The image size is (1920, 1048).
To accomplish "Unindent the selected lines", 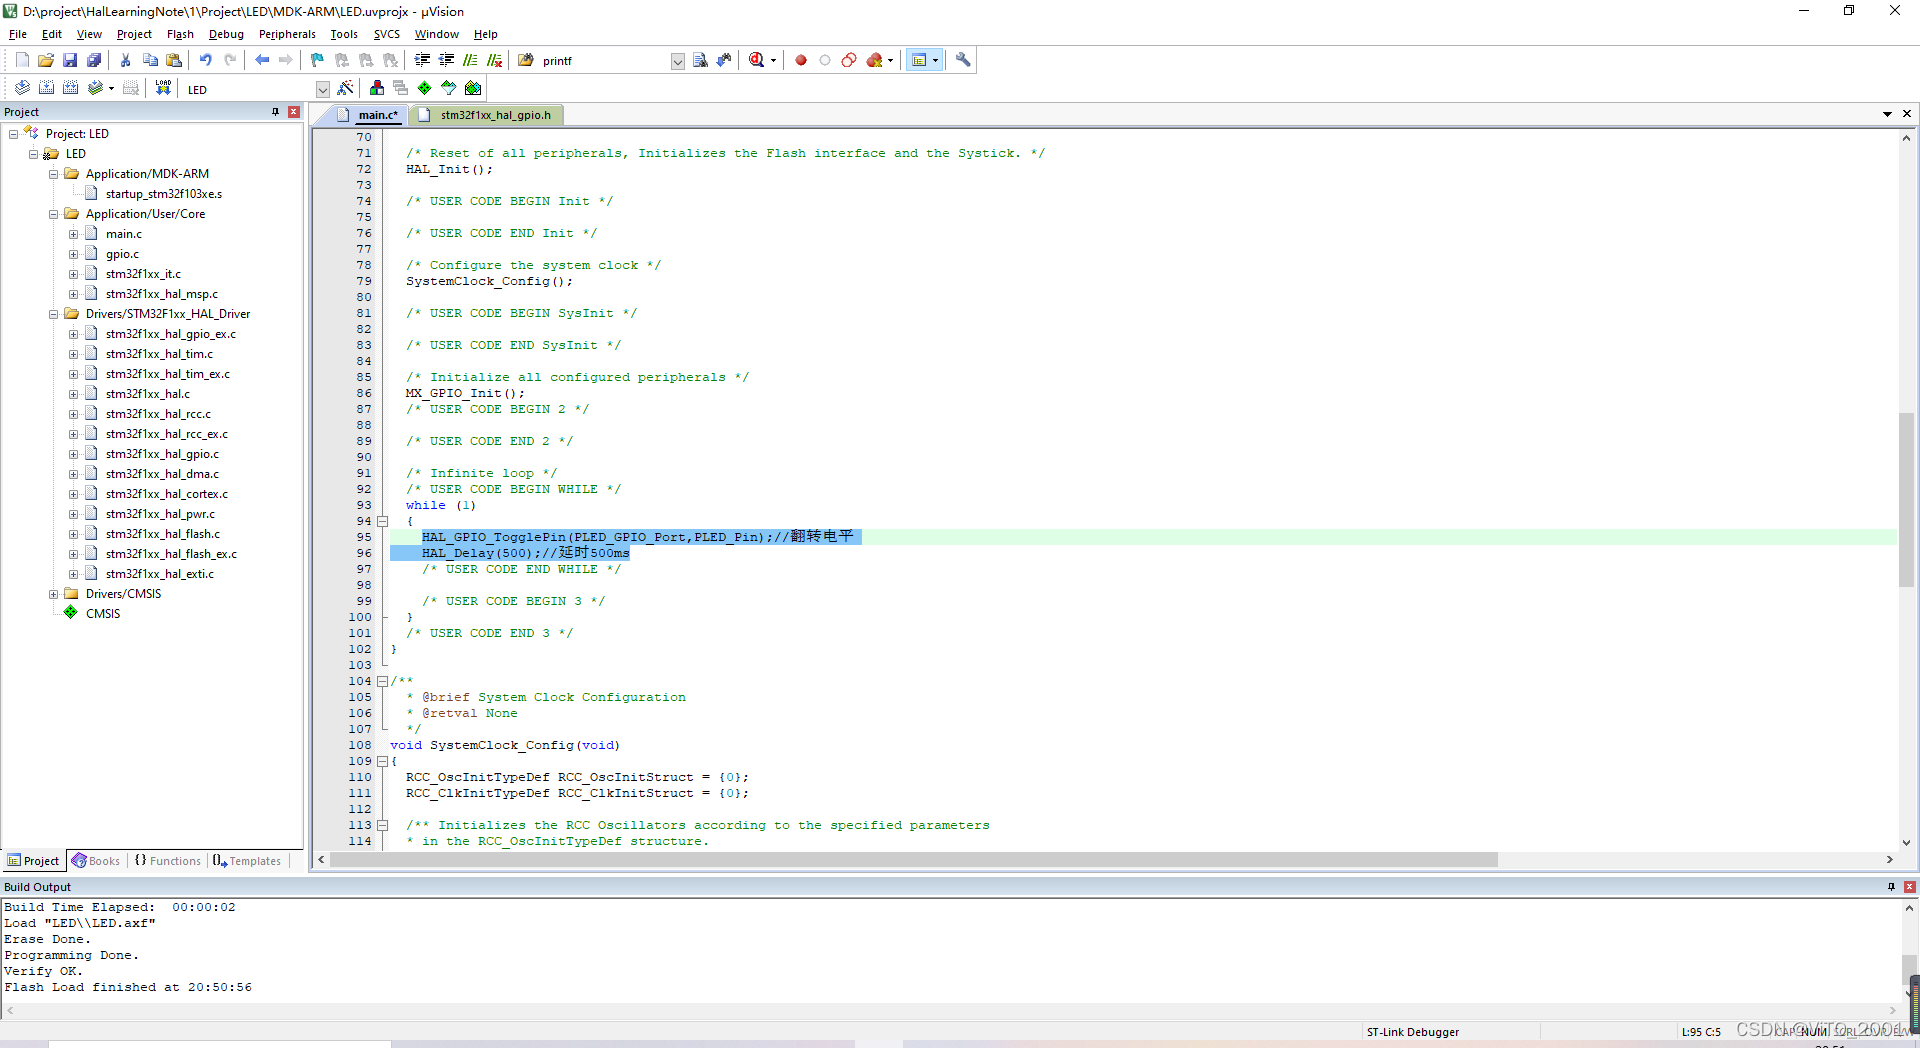I will (446, 60).
